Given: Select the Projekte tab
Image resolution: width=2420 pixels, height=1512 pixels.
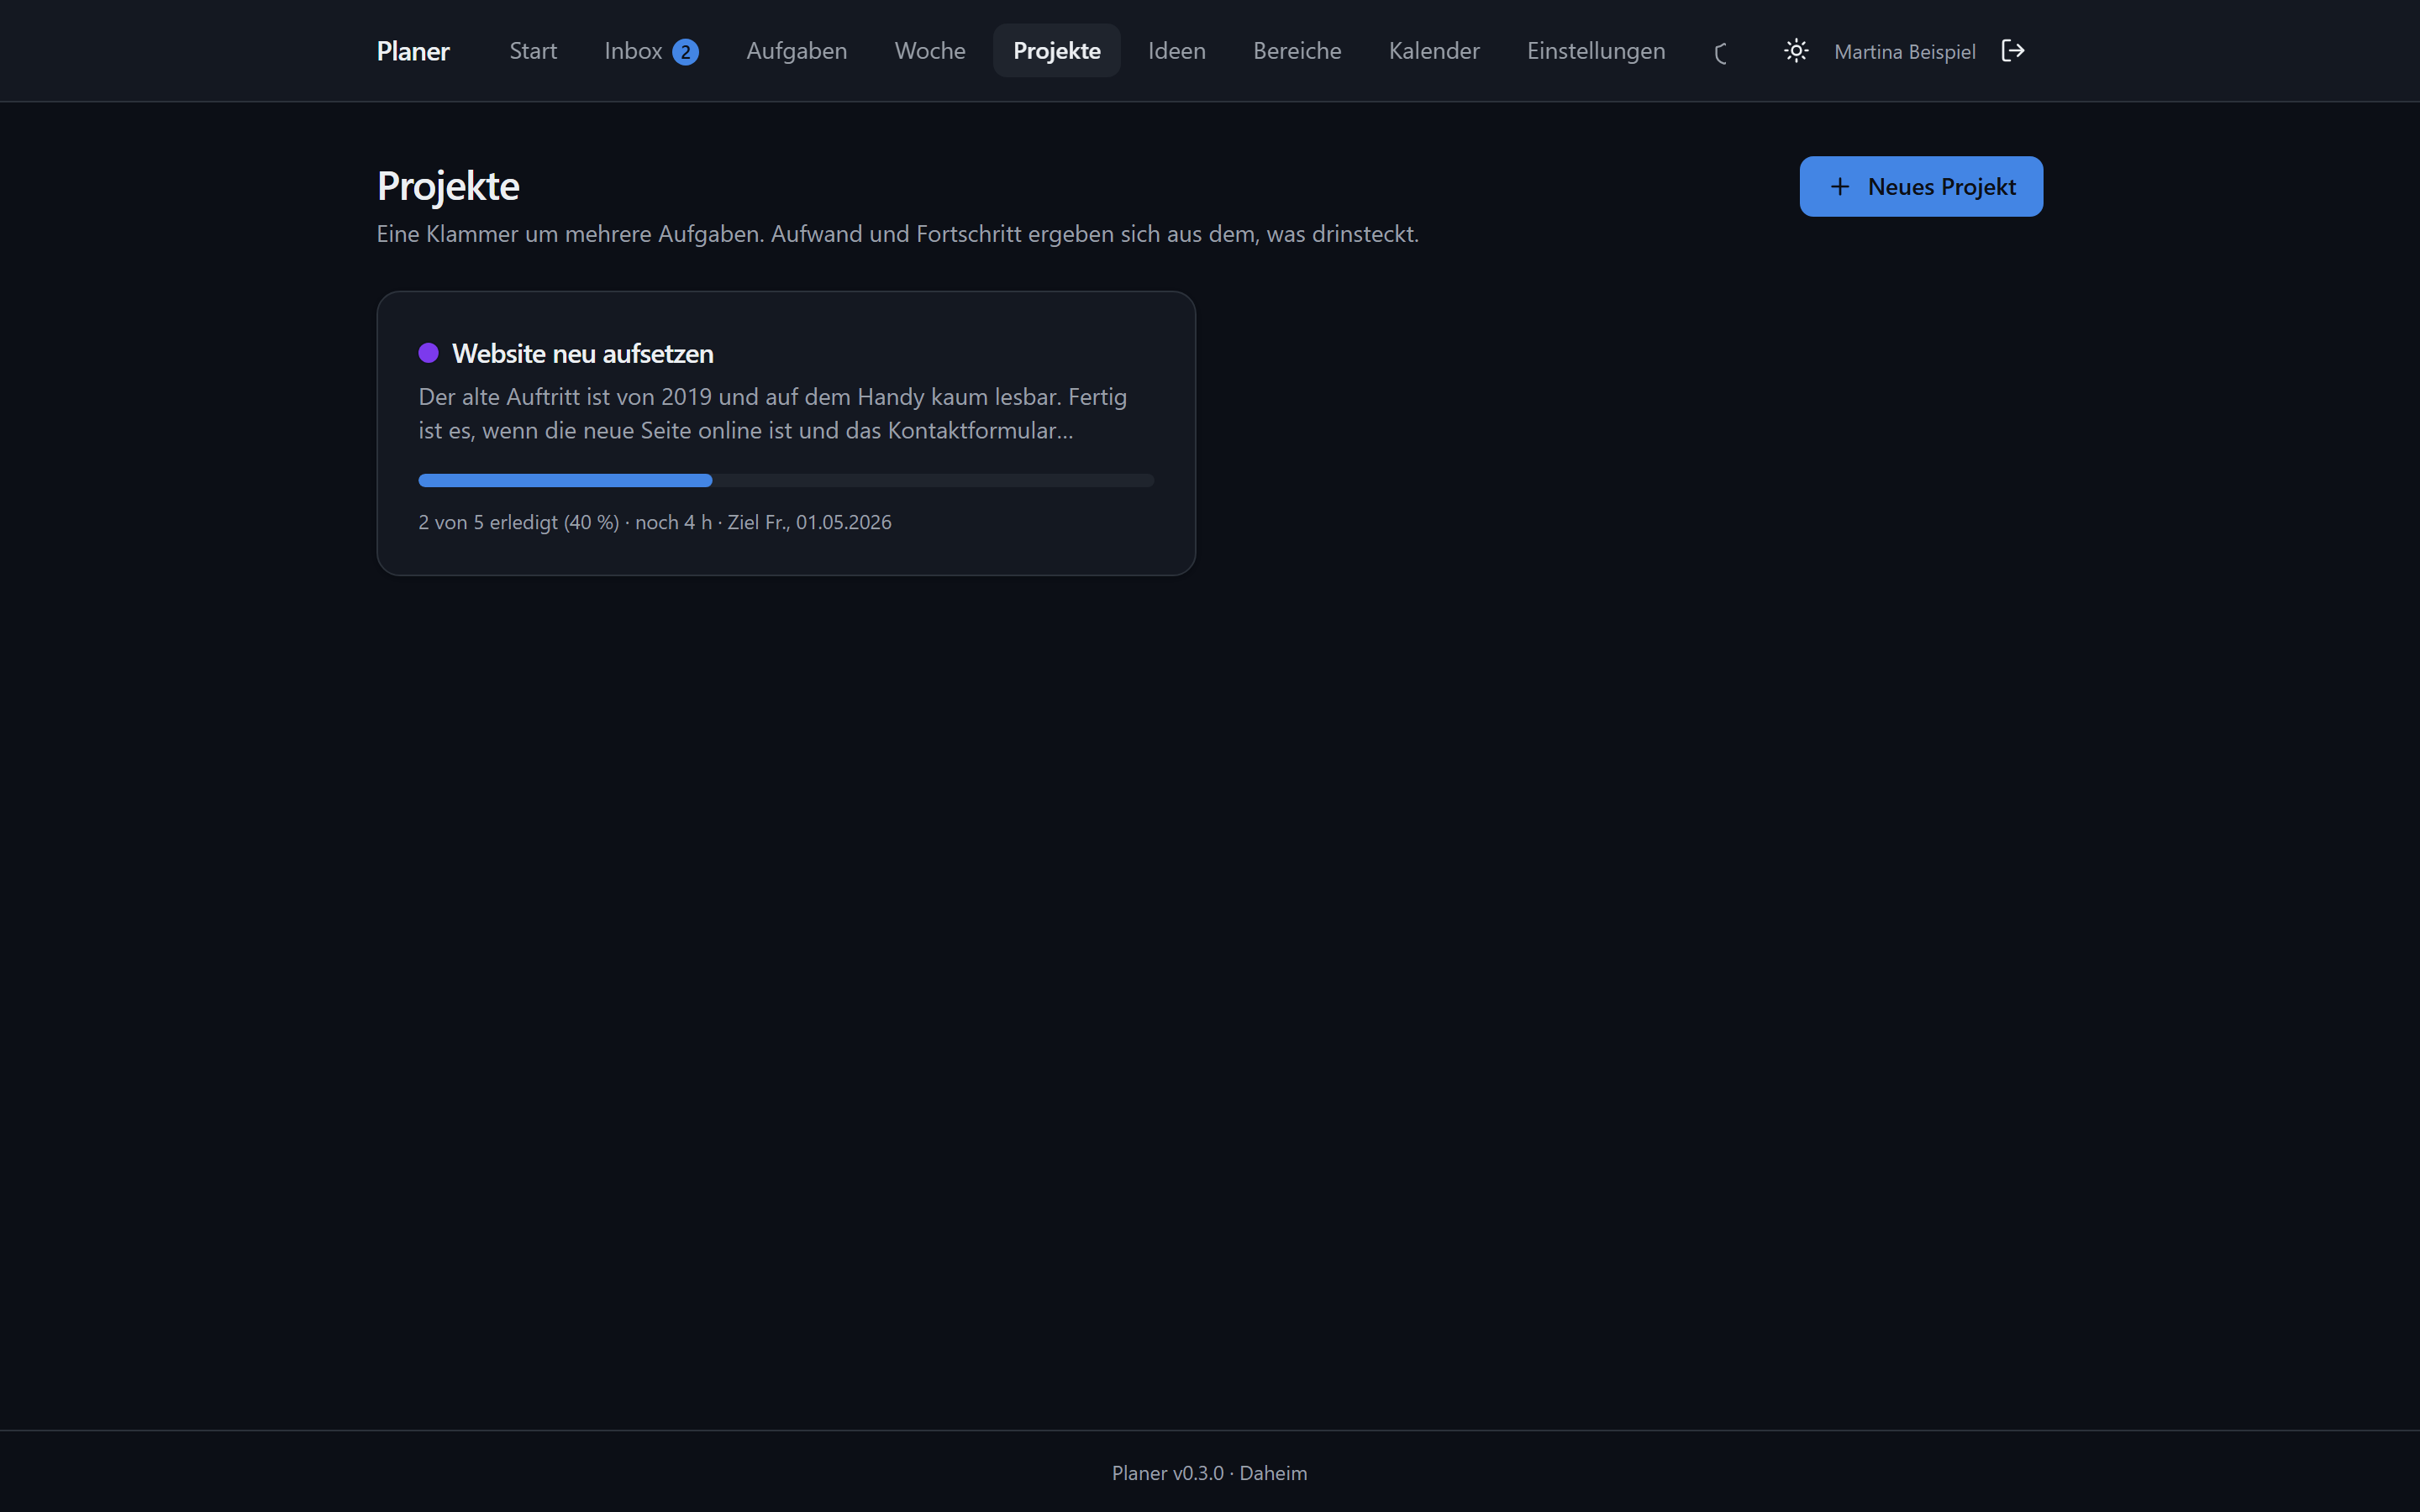Looking at the screenshot, I should 1056,51.
